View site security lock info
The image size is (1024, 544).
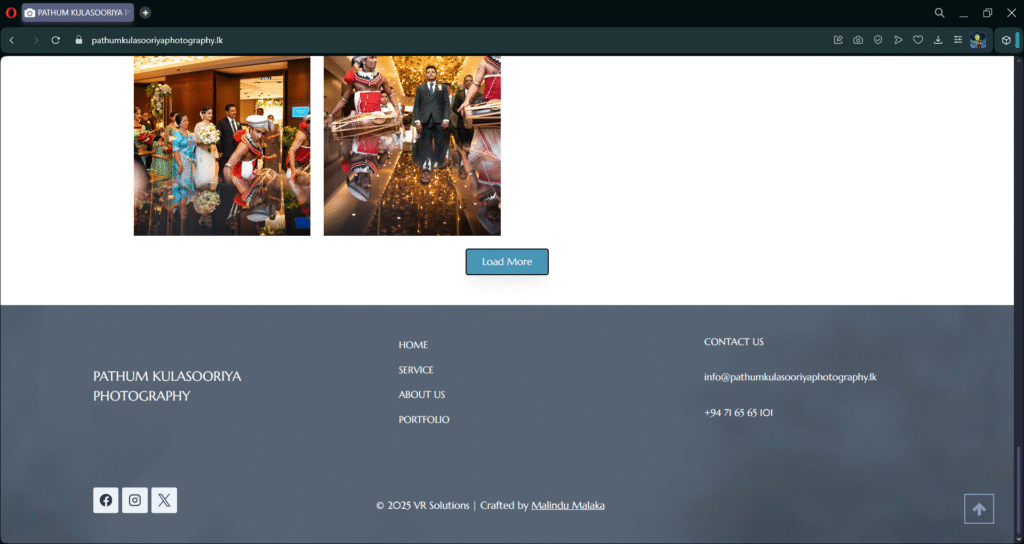click(x=79, y=40)
